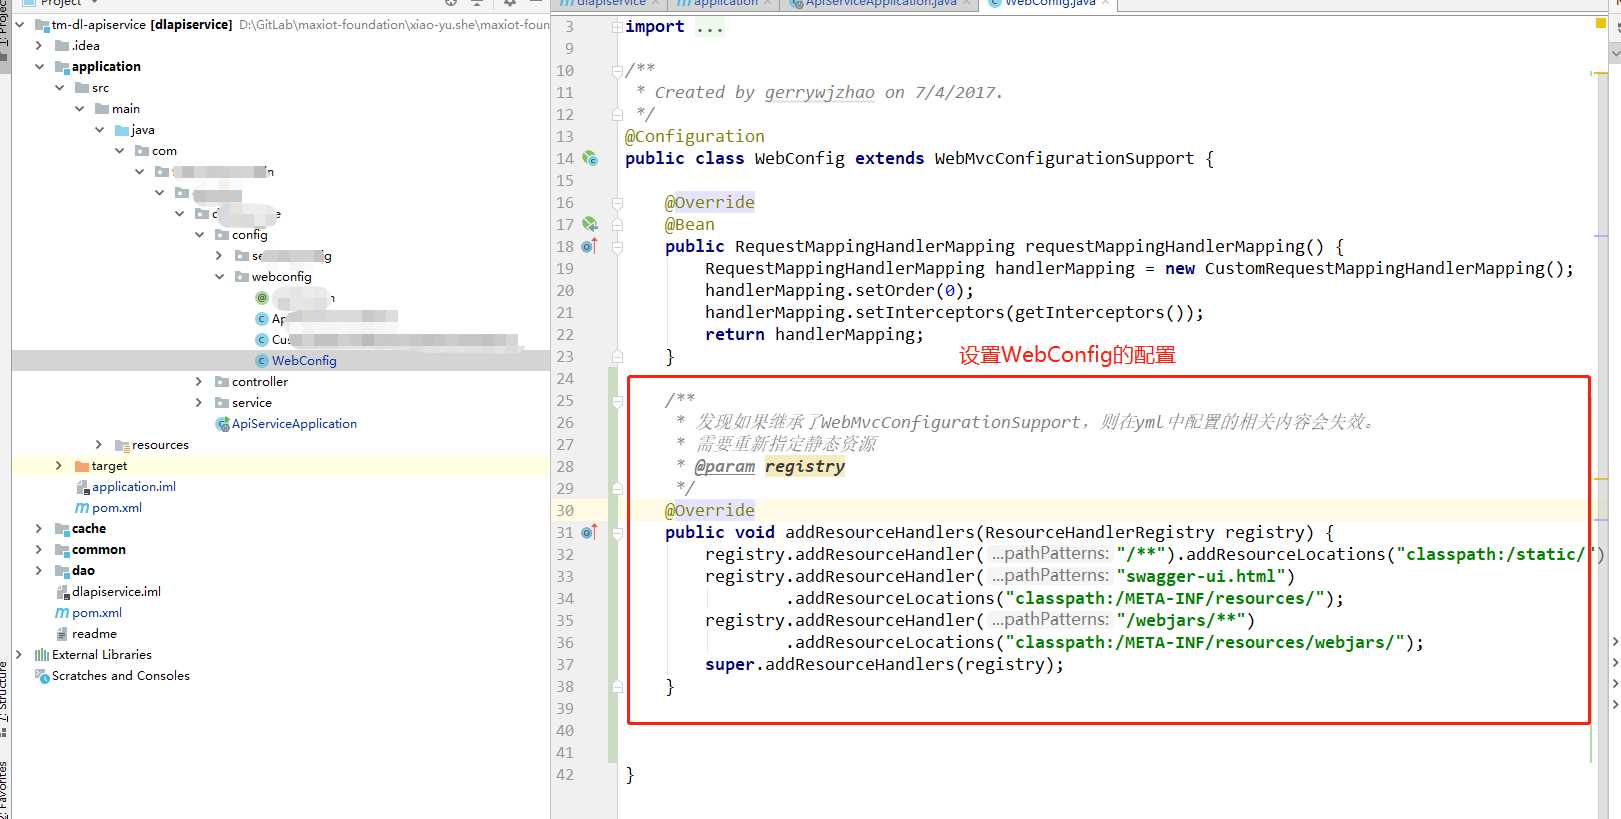Click the override gutter icon on line 31
The height and width of the screenshot is (819, 1621).
click(589, 532)
